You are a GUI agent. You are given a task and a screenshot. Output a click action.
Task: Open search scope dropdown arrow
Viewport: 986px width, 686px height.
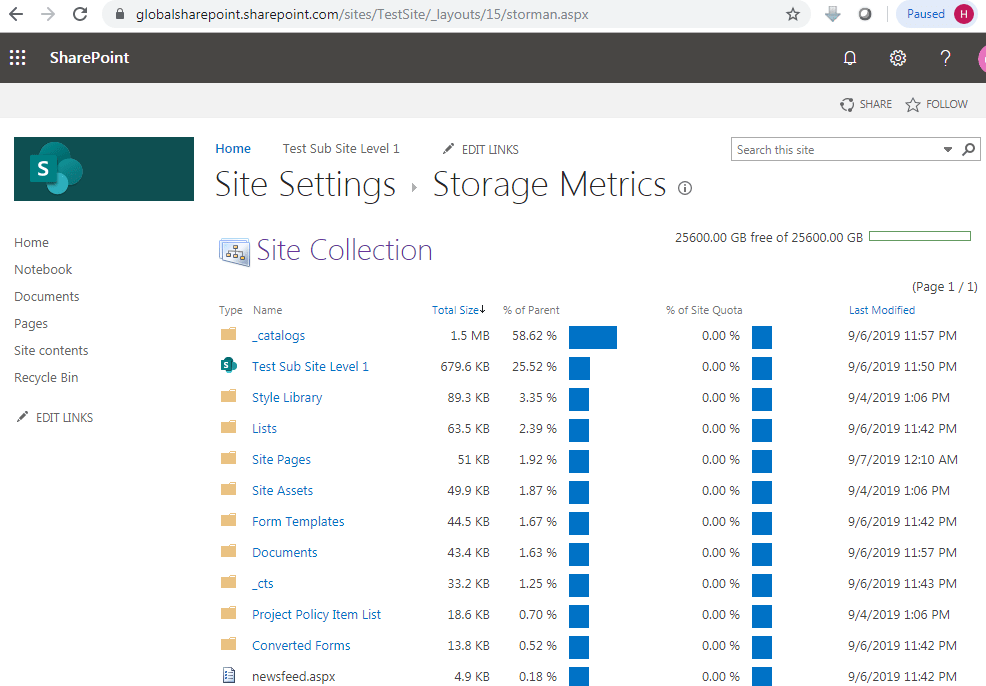tap(948, 150)
